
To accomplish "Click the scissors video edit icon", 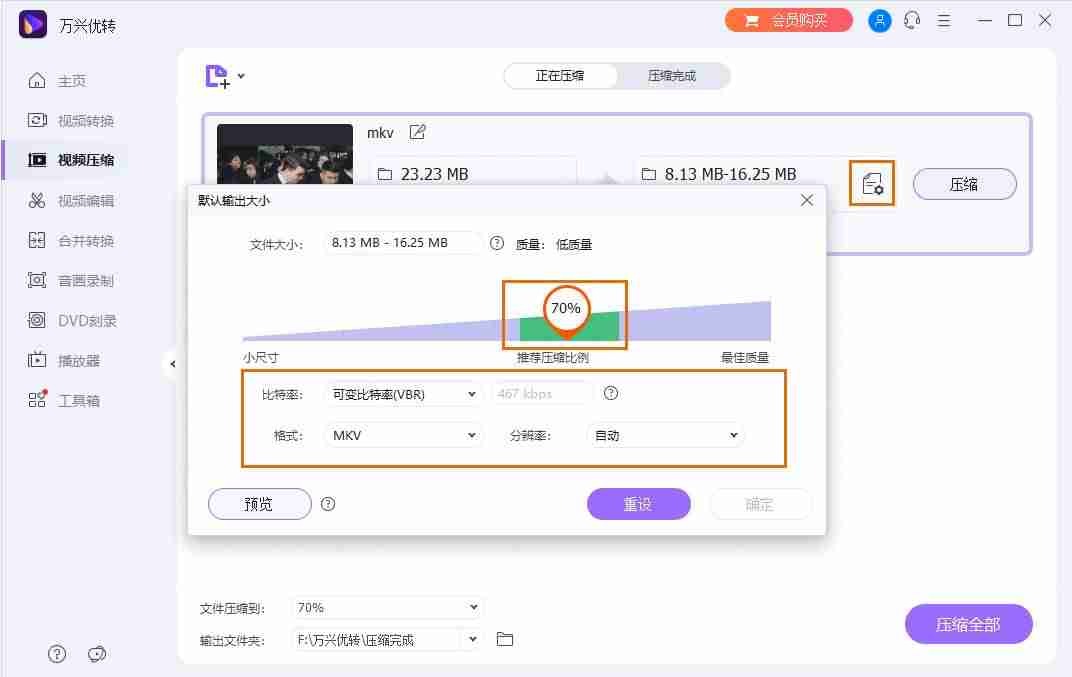I will point(37,200).
